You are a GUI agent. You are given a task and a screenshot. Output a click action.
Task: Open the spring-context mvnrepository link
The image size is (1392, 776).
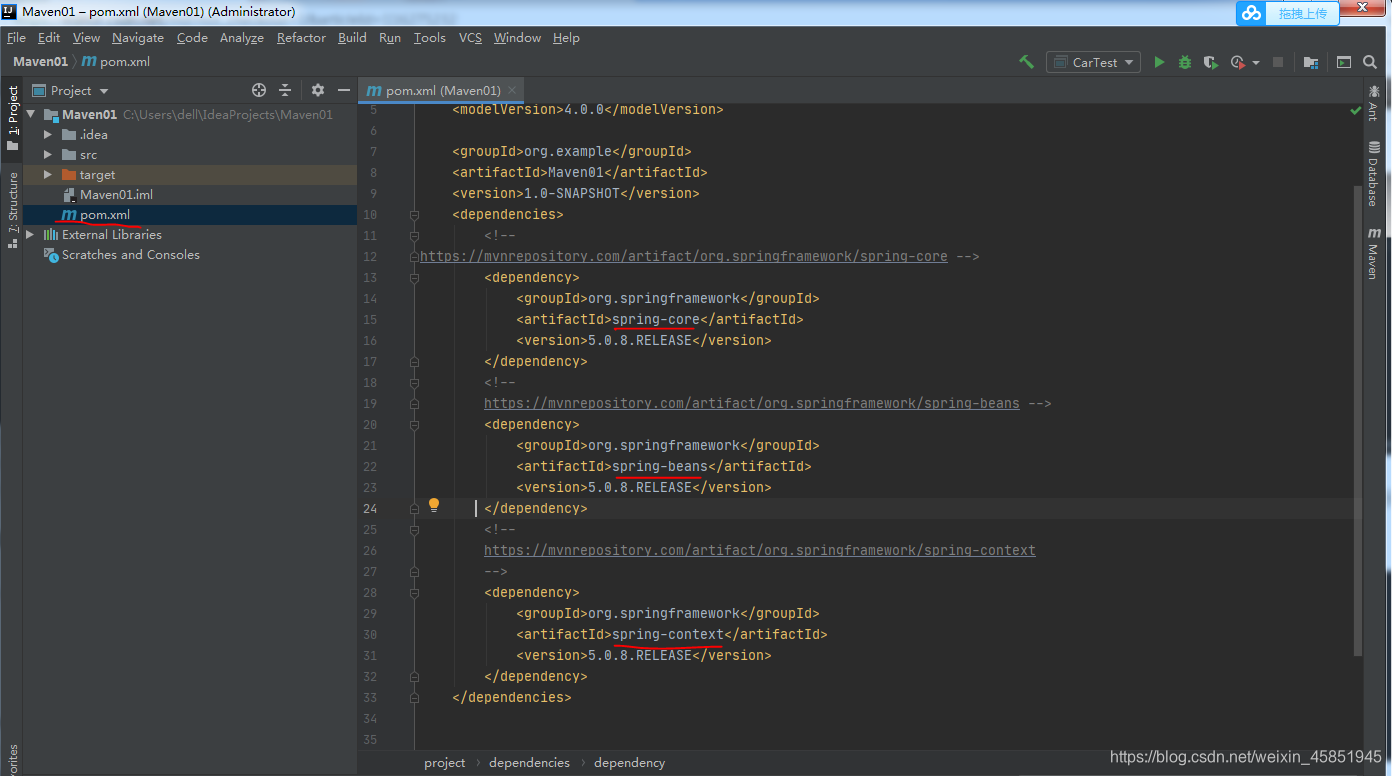(760, 550)
